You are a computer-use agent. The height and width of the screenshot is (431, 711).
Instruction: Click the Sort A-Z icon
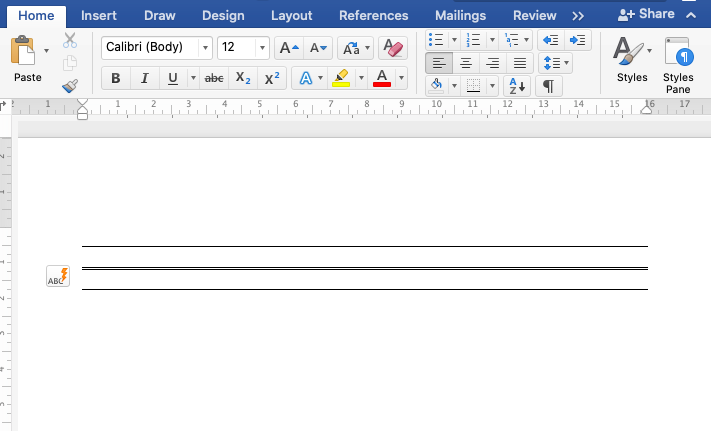pyautogui.click(x=517, y=86)
